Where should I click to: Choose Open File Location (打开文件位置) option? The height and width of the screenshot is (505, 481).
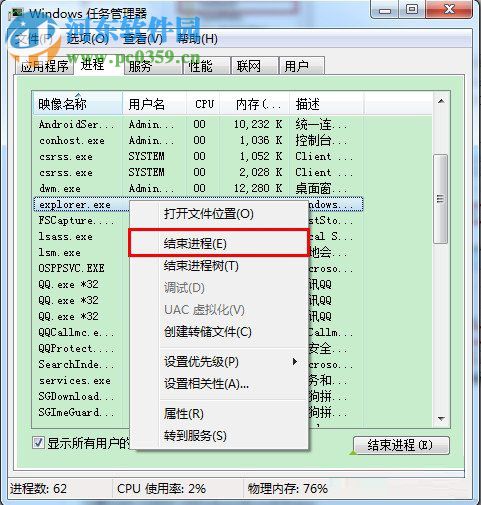[x=218, y=214]
